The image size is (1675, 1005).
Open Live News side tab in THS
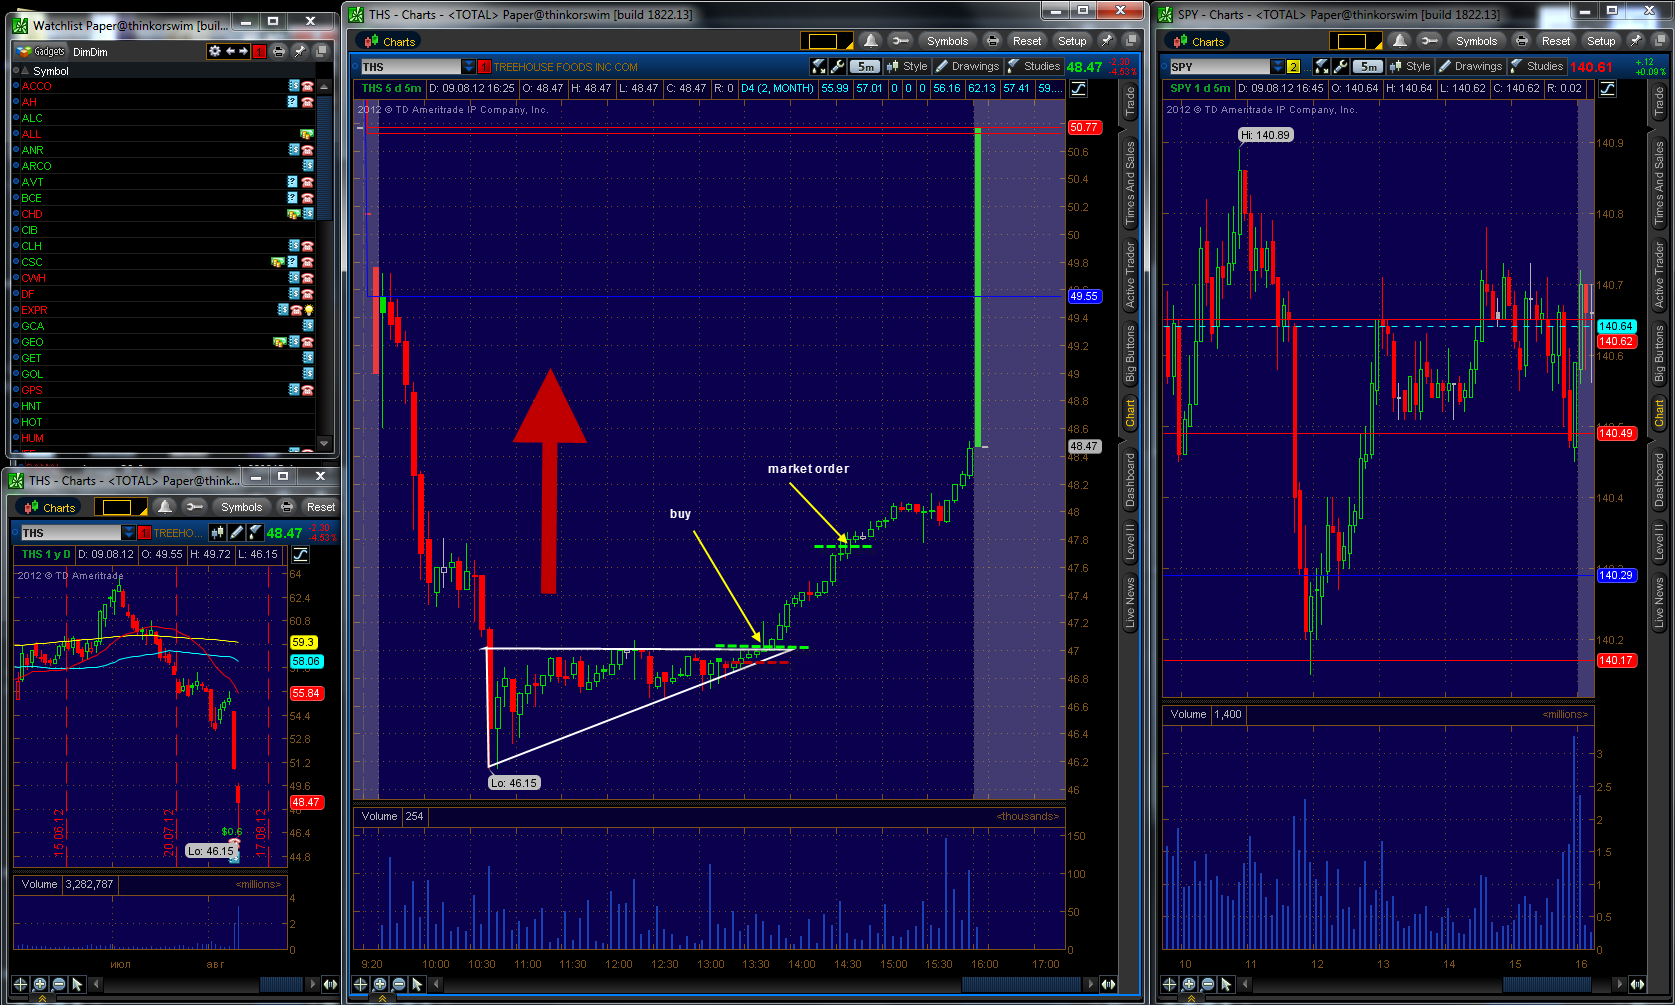tap(1130, 602)
